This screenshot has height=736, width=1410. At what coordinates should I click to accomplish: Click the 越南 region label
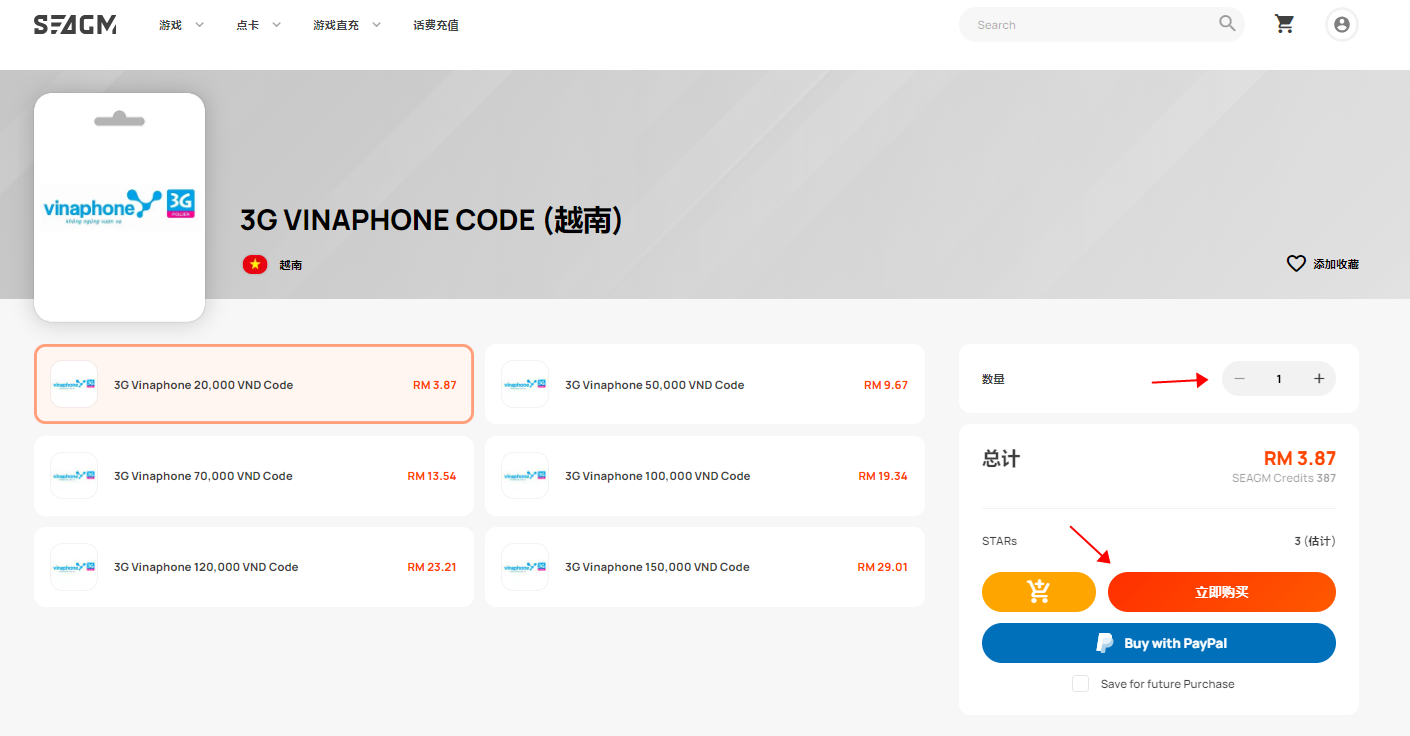(x=290, y=265)
